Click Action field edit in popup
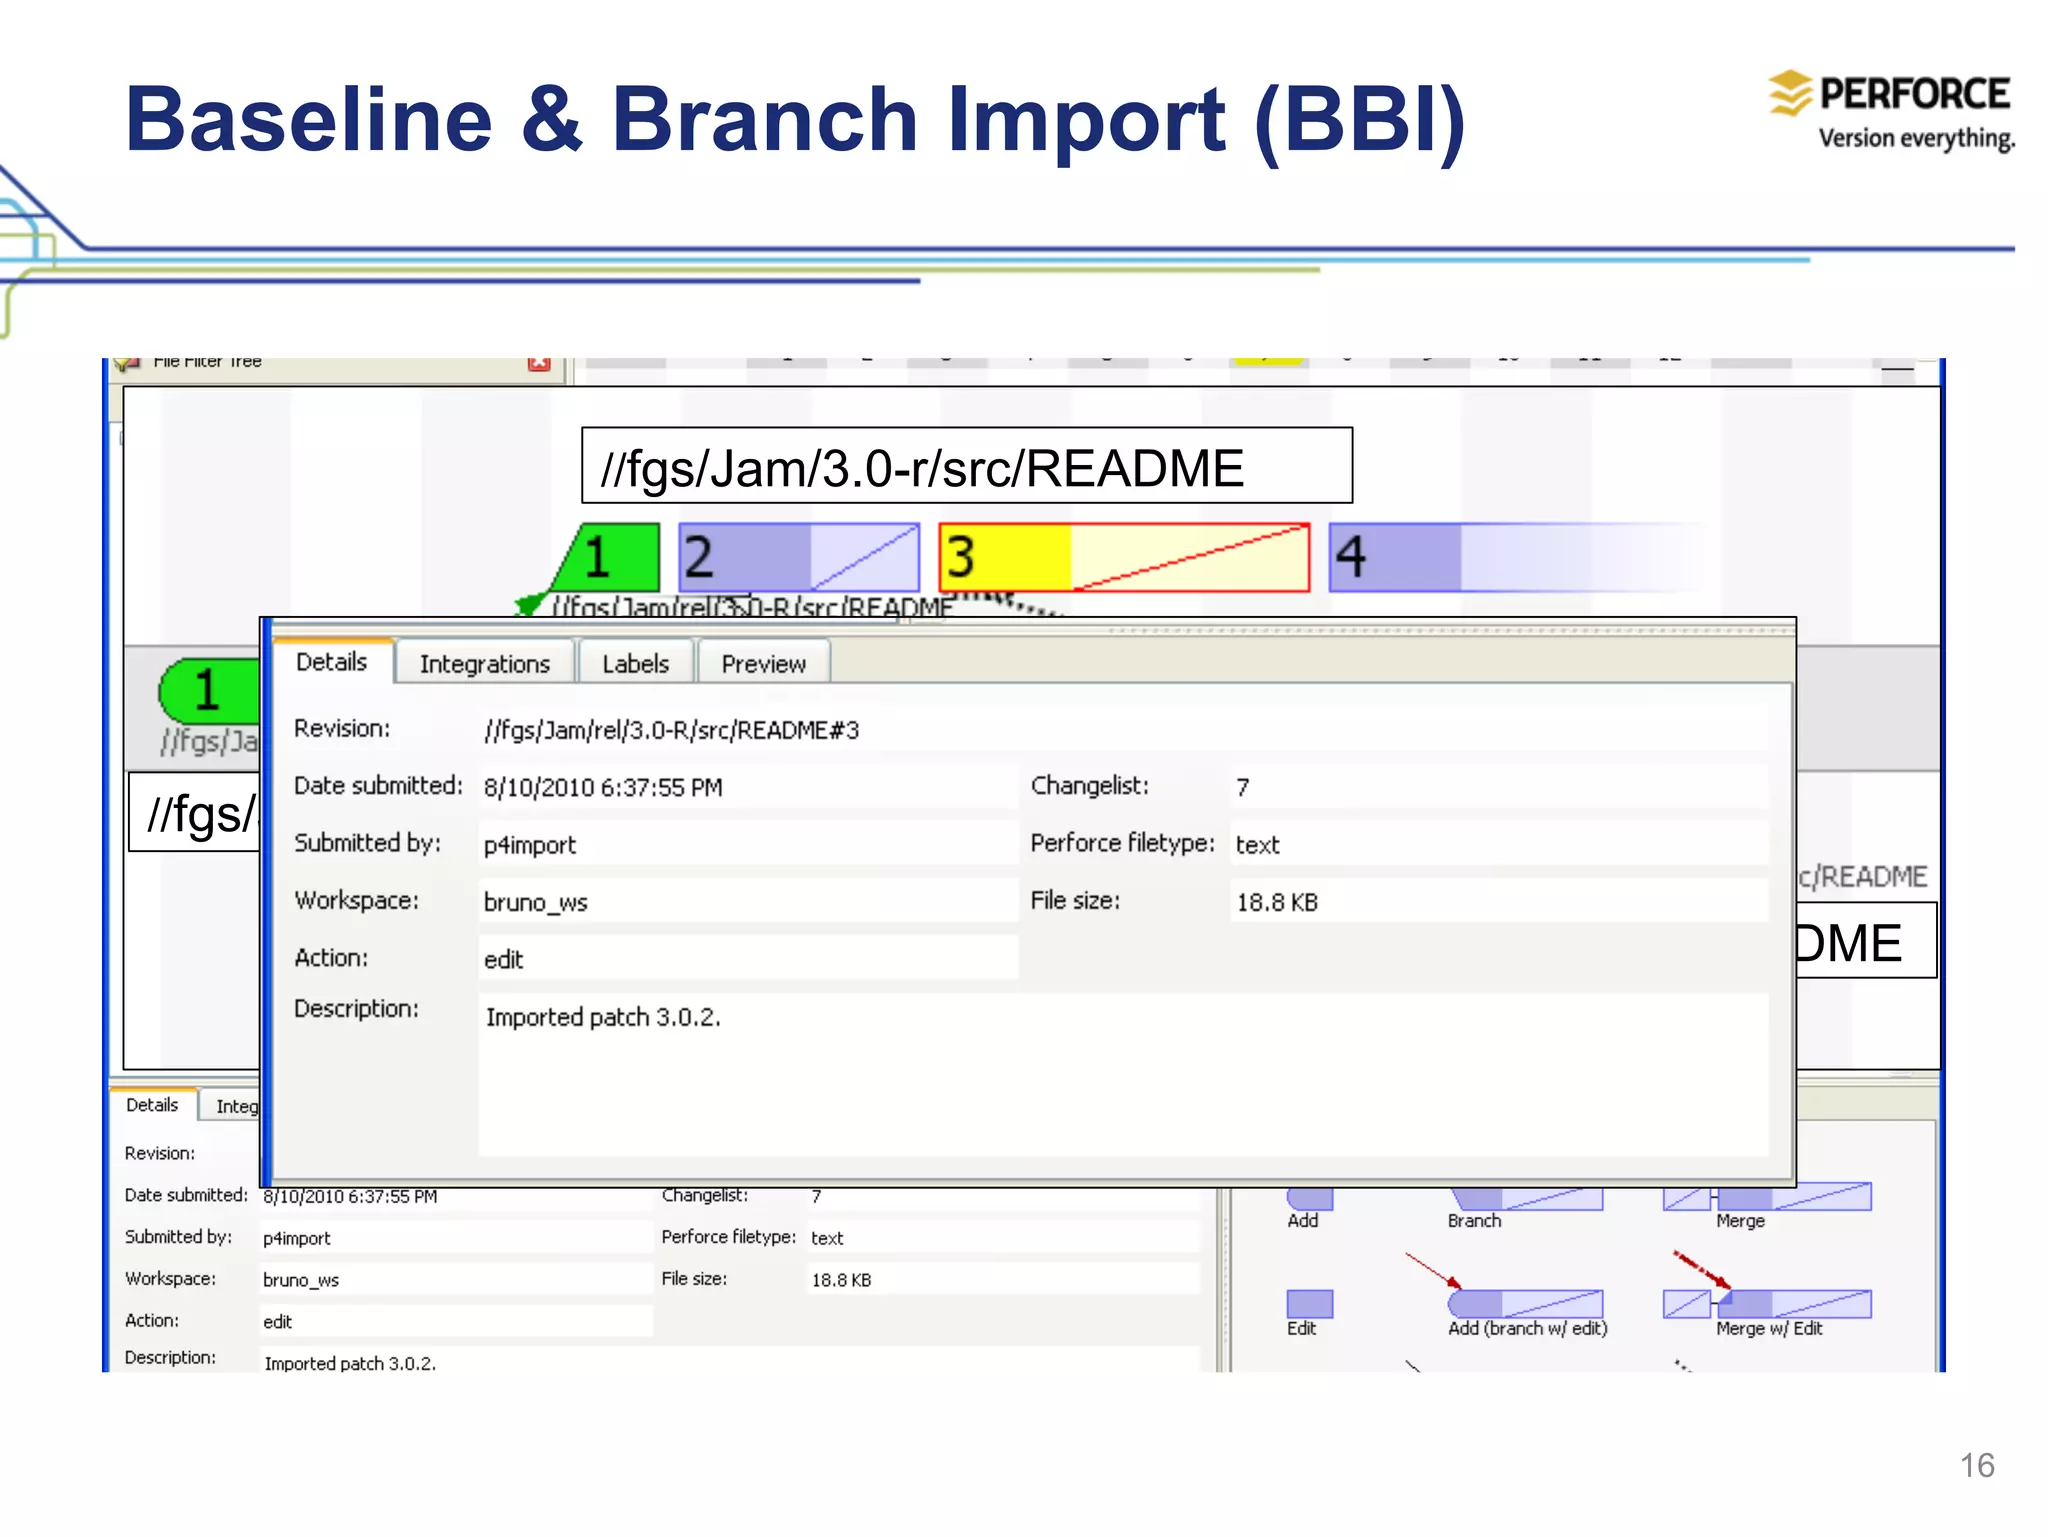Image resolution: width=2048 pixels, height=1537 pixels. click(748, 959)
